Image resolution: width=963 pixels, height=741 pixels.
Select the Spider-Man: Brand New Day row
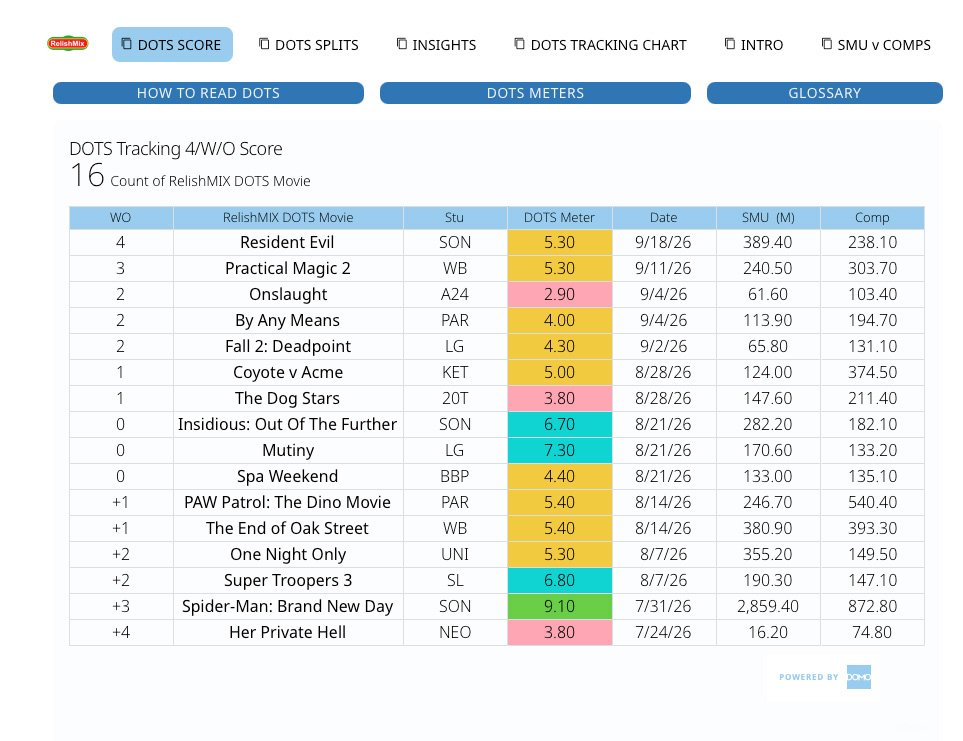(x=496, y=606)
